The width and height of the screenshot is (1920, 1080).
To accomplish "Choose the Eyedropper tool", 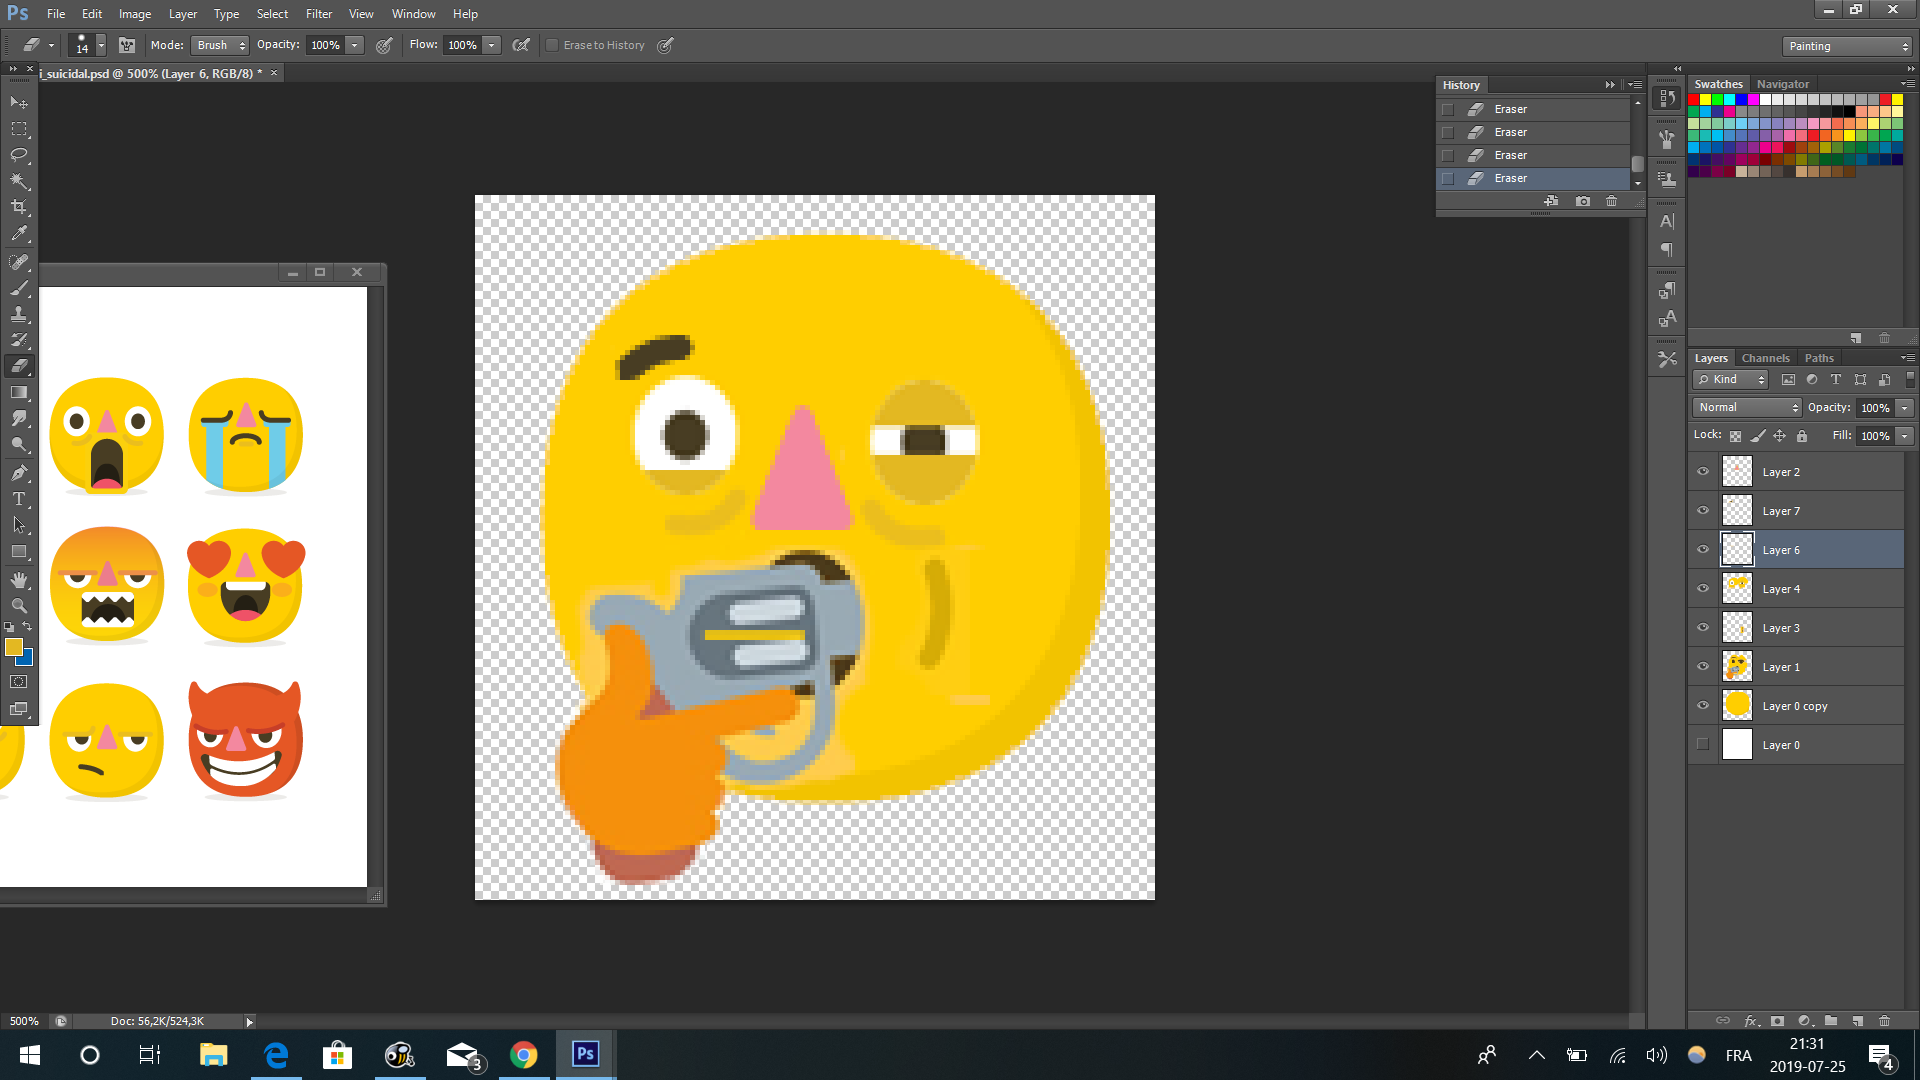I will 19,234.
